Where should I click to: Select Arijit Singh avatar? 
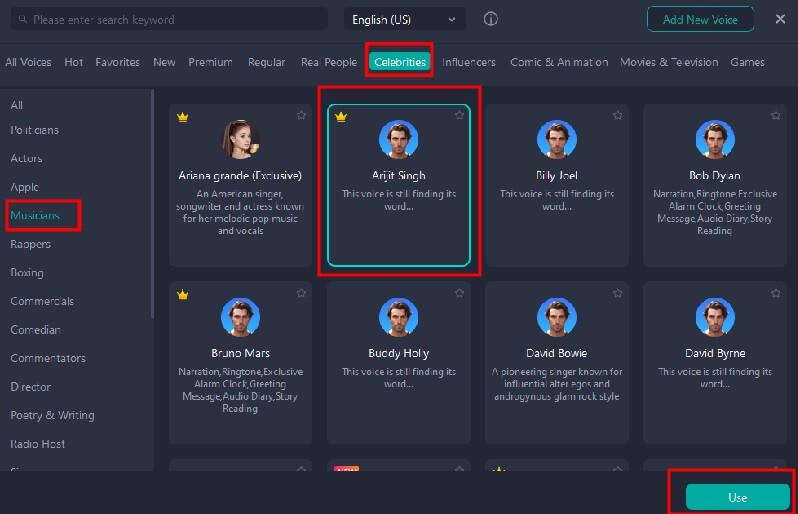pyautogui.click(x=398, y=139)
